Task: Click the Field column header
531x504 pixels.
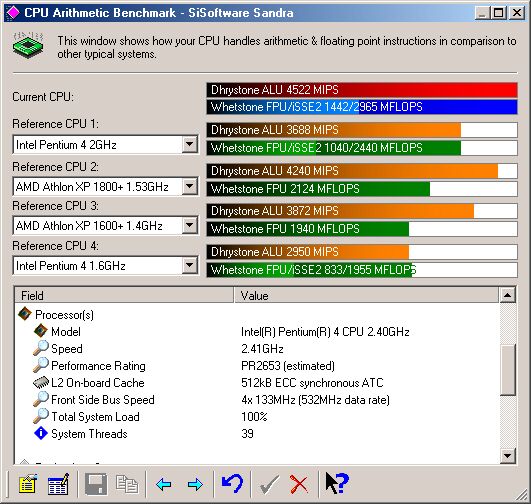Action: coord(124,295)
